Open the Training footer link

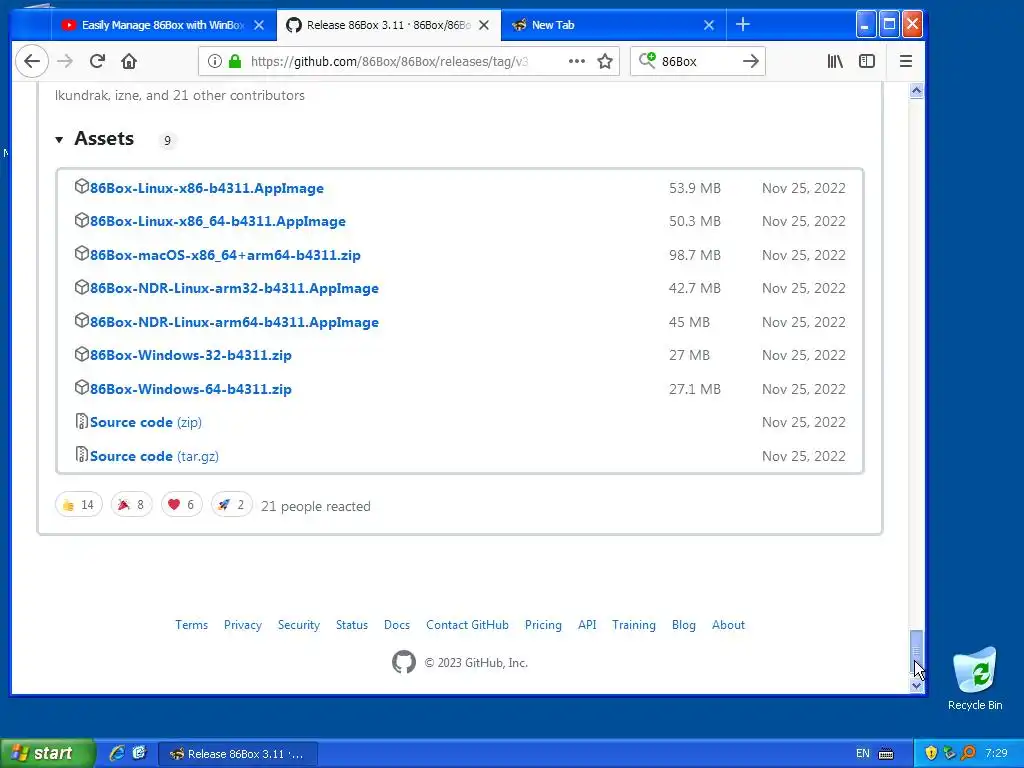(633, 625)
